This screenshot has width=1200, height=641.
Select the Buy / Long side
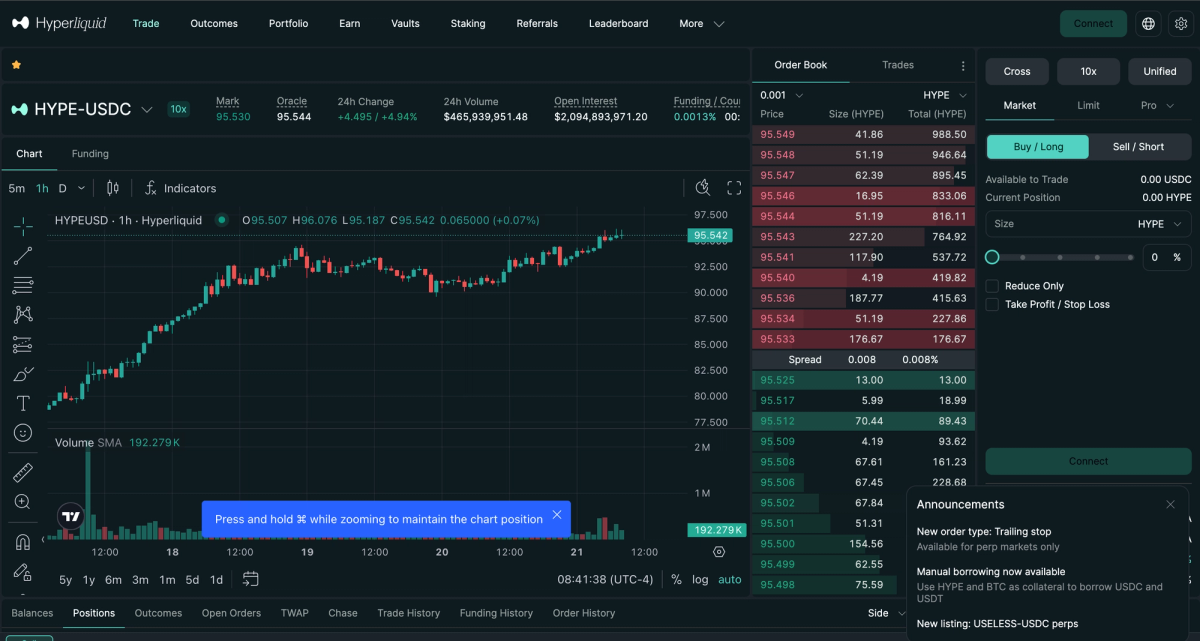click(1038, 147)
